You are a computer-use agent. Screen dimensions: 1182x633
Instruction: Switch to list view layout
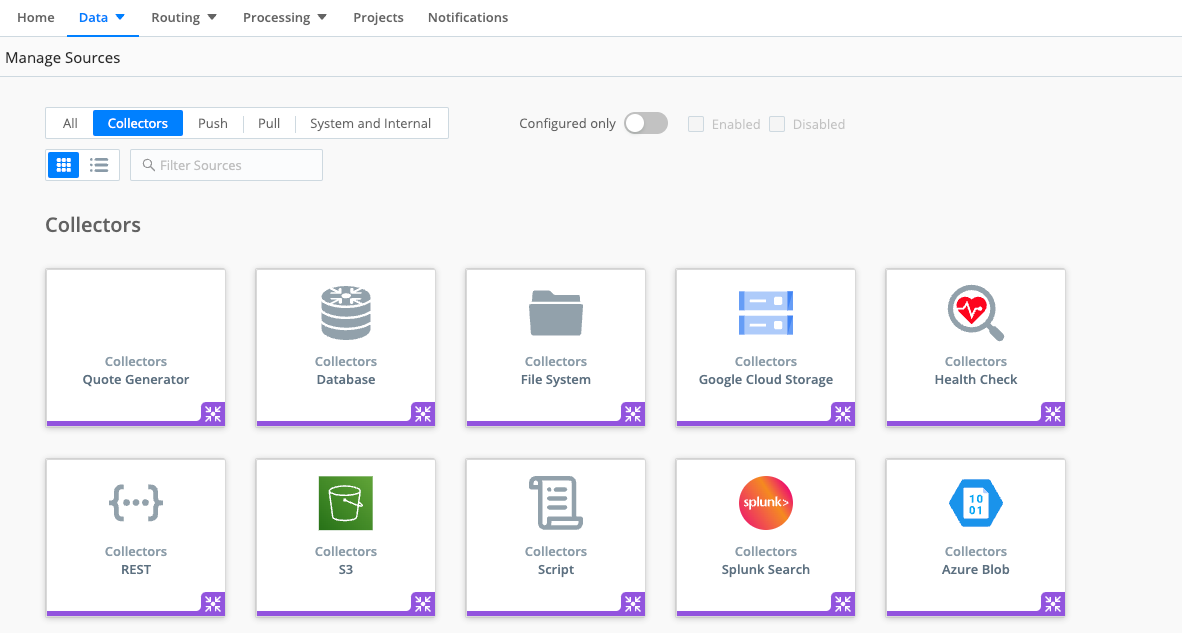point(99,165)
